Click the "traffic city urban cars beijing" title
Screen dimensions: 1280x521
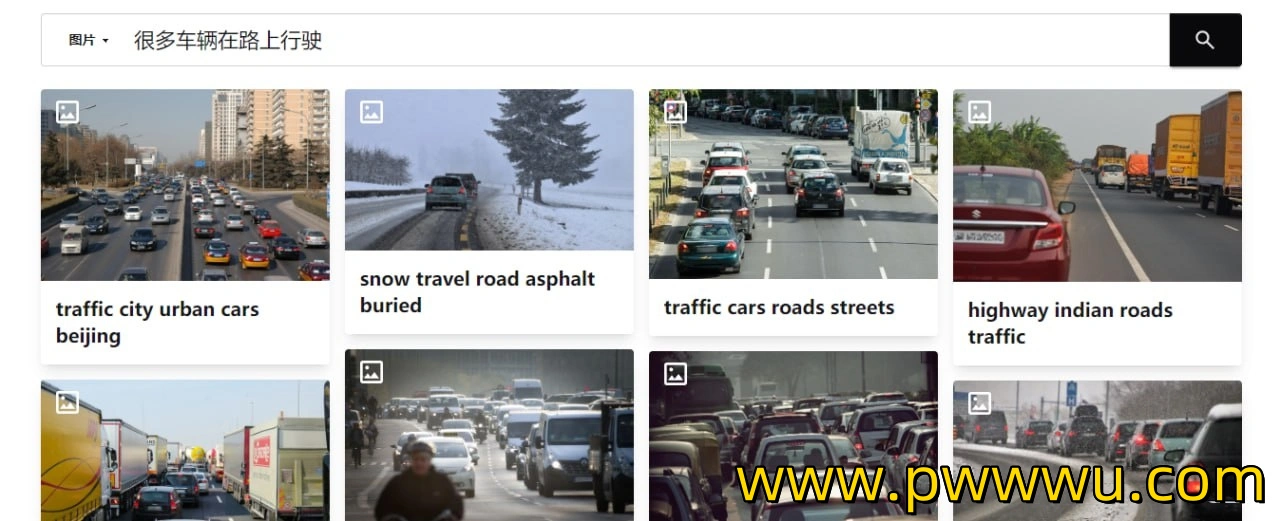coord(157,323)
